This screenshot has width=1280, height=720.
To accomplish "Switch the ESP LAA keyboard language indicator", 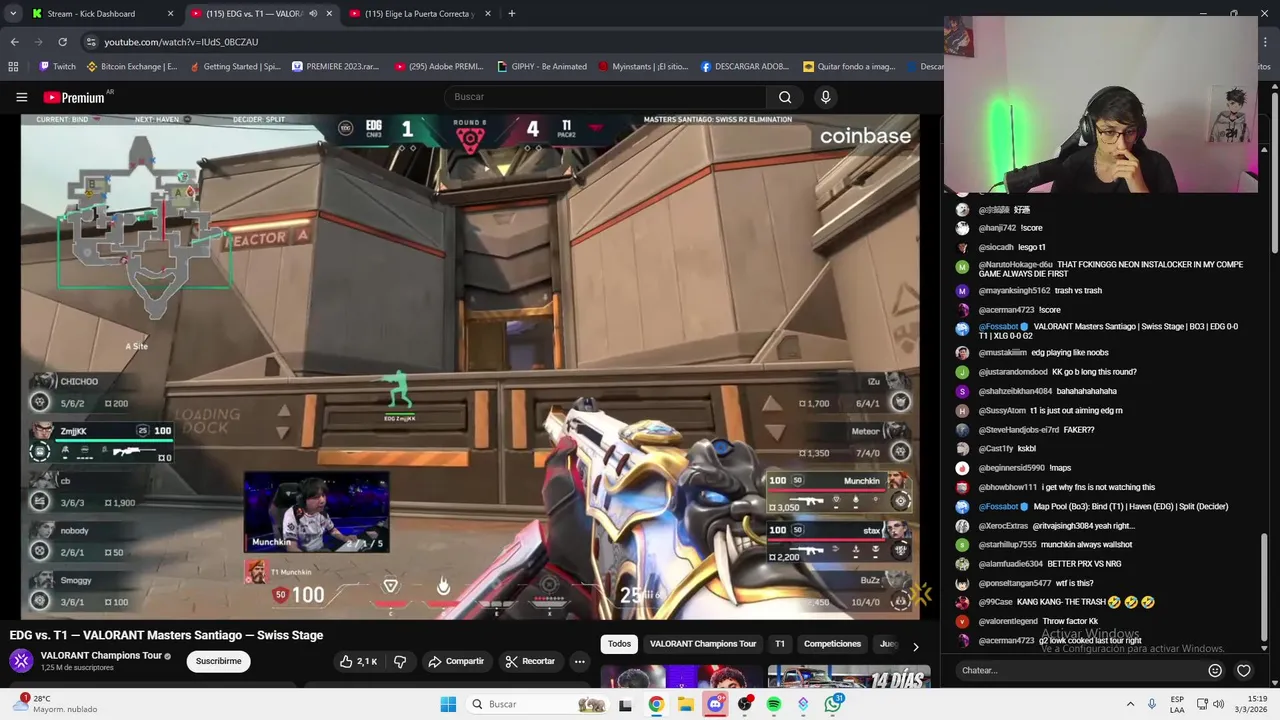I will click(1177, 704).
